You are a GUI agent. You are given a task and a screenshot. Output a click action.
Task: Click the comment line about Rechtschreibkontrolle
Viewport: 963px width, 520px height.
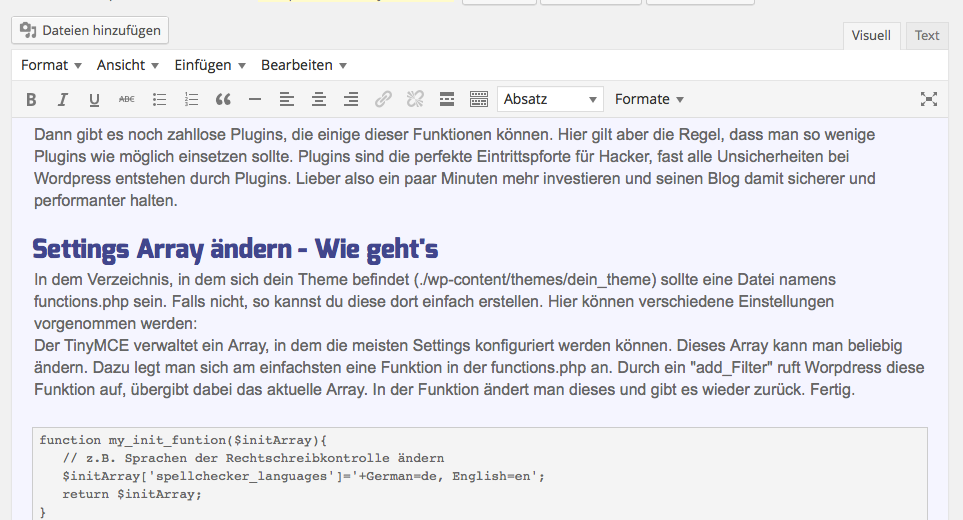point(253,458)
